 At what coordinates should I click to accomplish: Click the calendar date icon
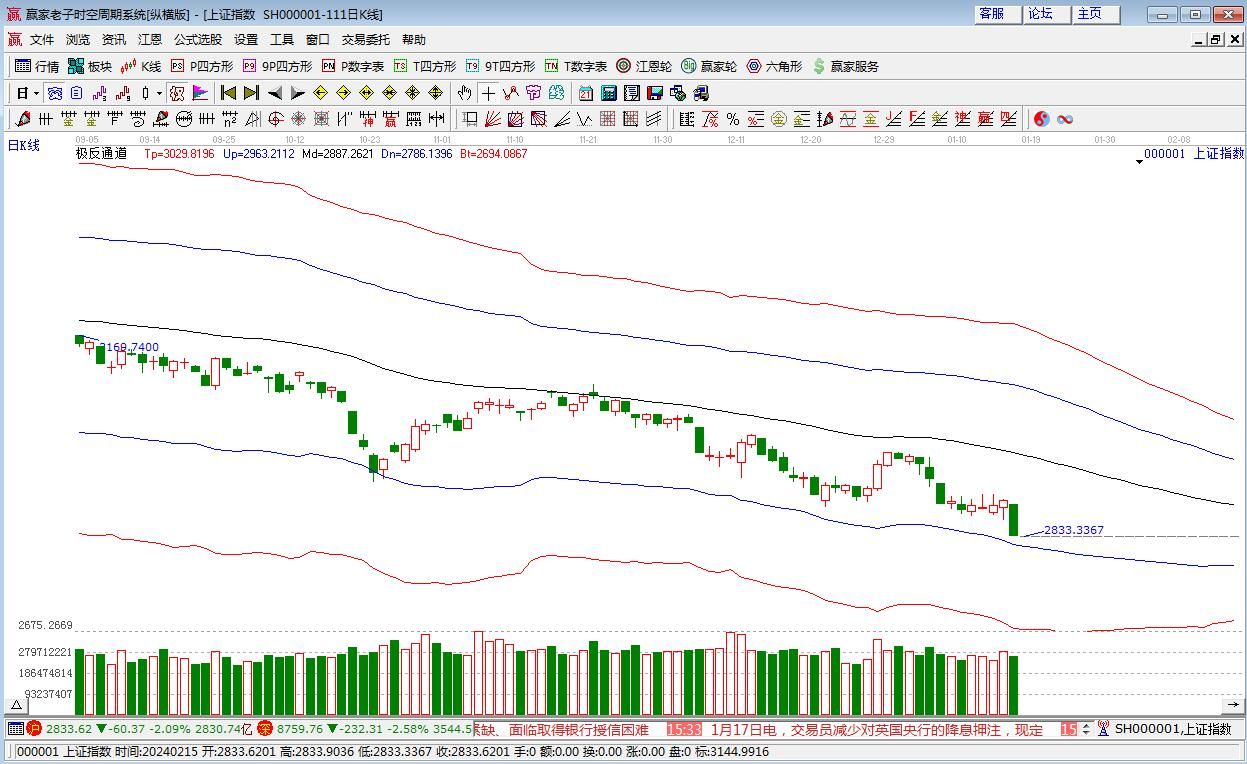[585, 93]
